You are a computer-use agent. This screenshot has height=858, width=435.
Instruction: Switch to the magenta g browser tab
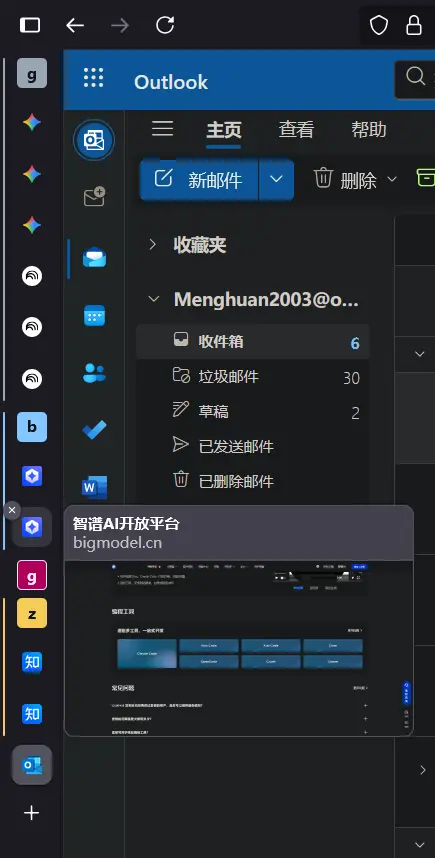coord(32,575)
